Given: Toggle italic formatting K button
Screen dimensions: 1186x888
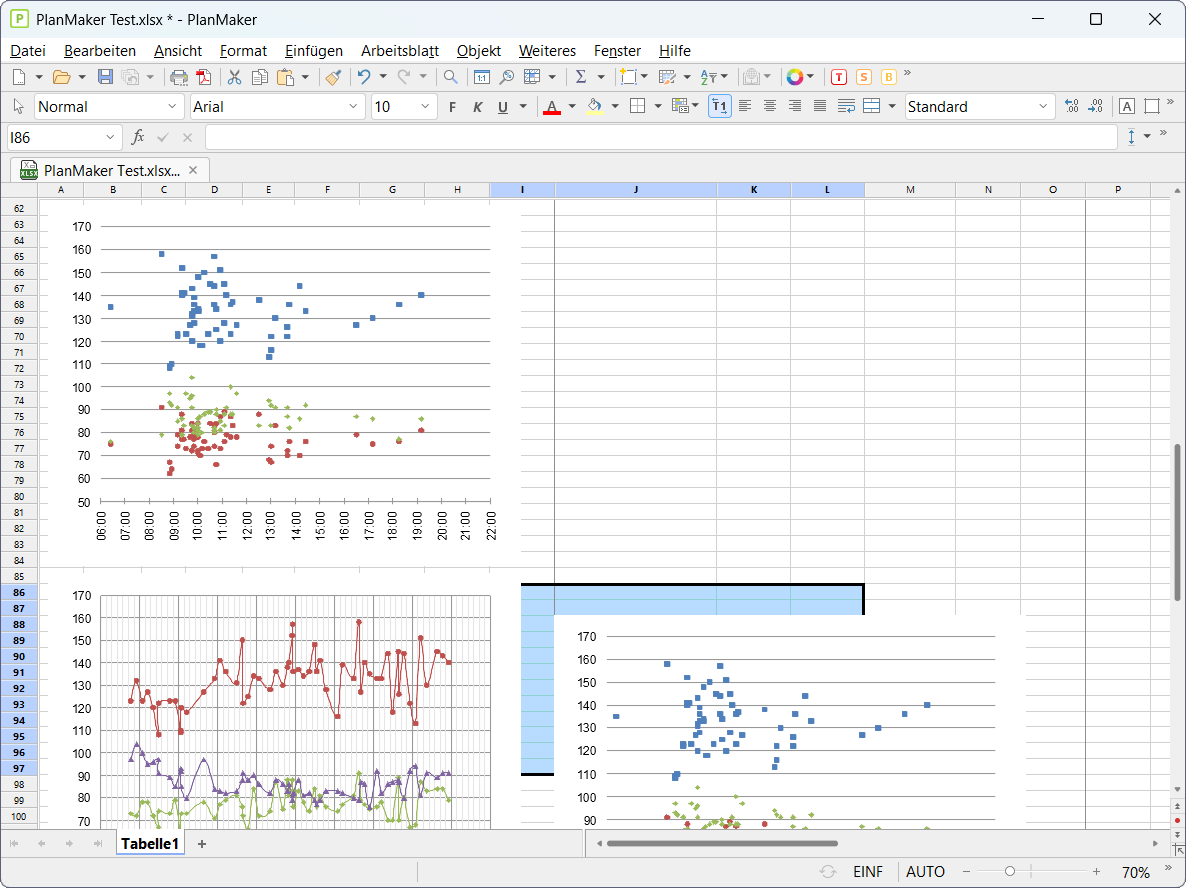Looking at the screenshot, I should click(x=477, y=107).
